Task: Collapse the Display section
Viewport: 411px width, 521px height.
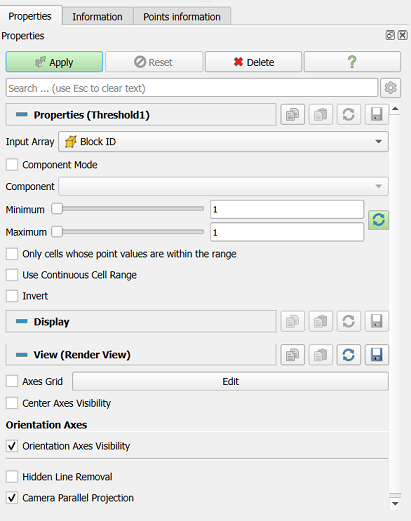Action: 141,322
